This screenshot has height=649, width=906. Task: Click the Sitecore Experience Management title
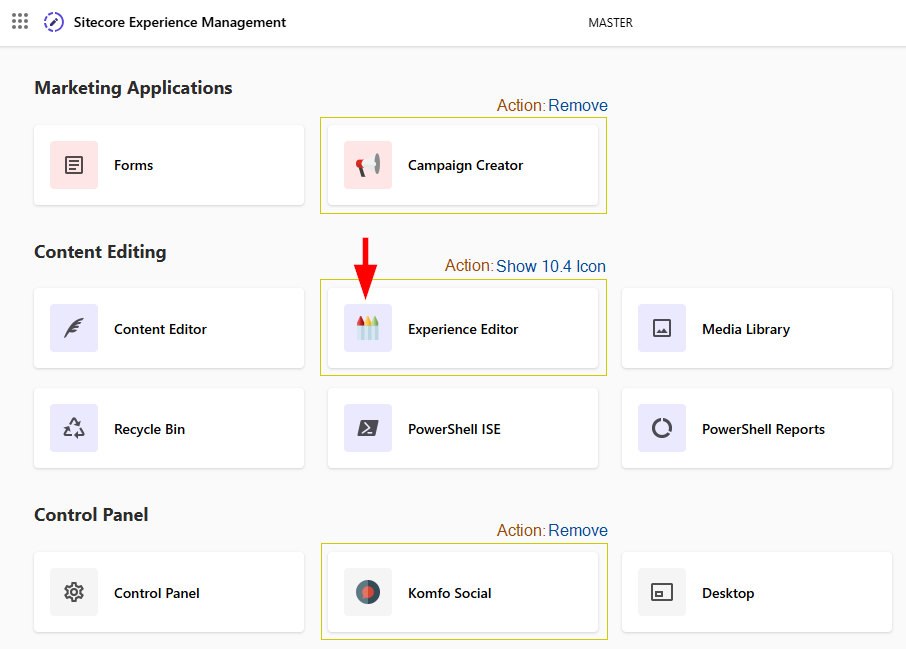pyautogui.click(x=180, y=22)
